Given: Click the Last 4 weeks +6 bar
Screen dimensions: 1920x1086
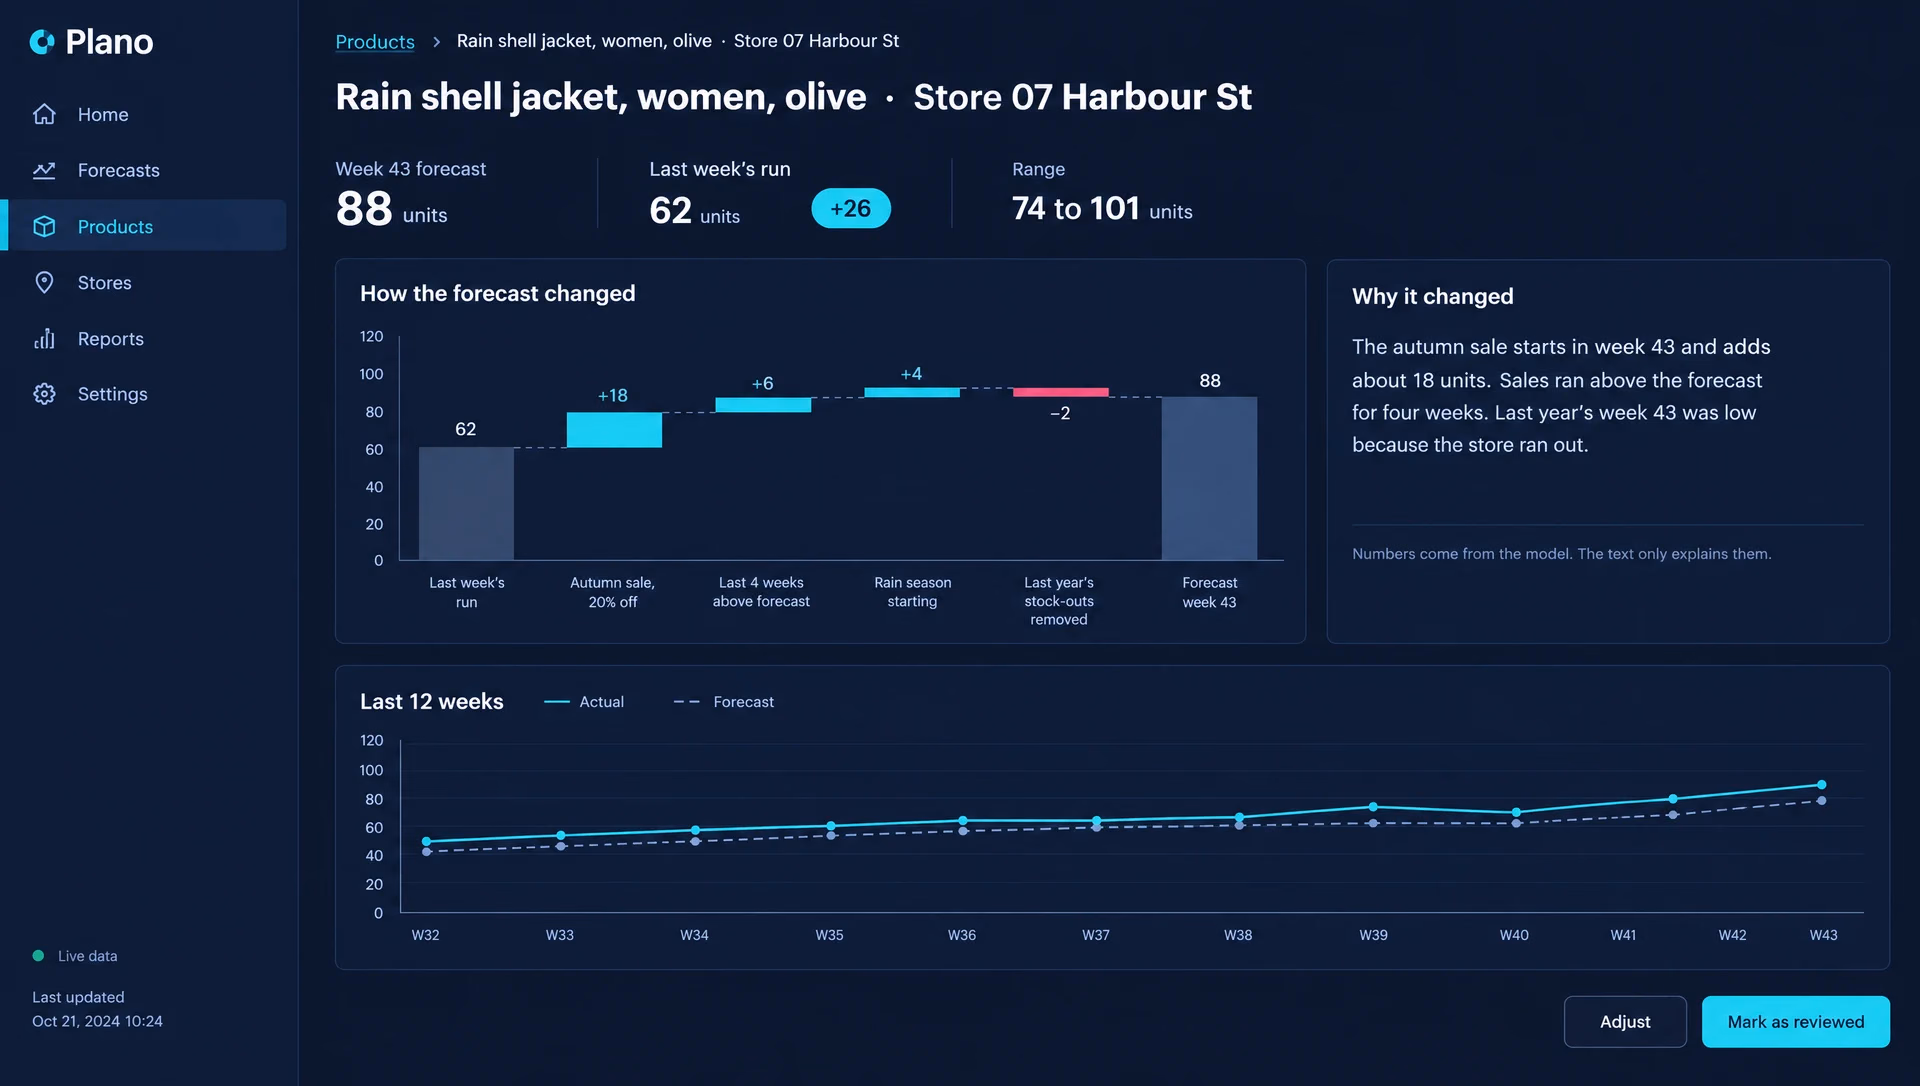Looking at the screenshot, I should [763, 405].
